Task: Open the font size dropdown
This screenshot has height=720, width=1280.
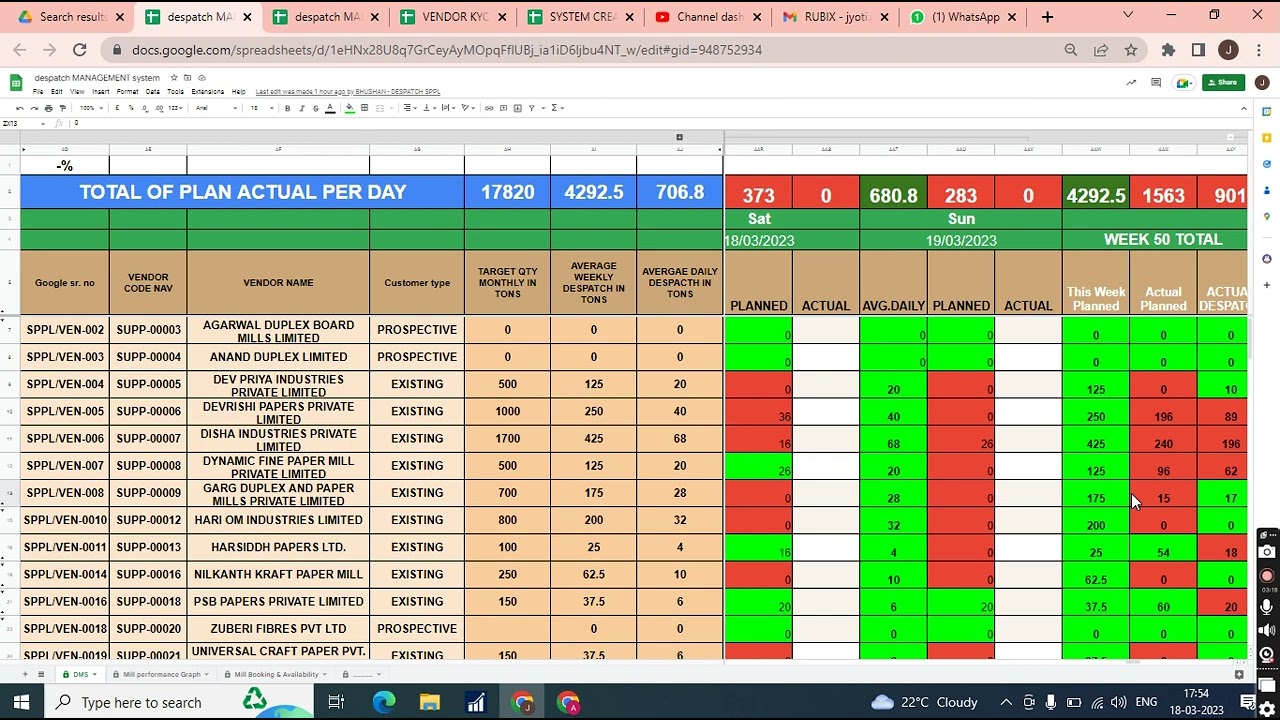Action: click(x=262, y=108)
